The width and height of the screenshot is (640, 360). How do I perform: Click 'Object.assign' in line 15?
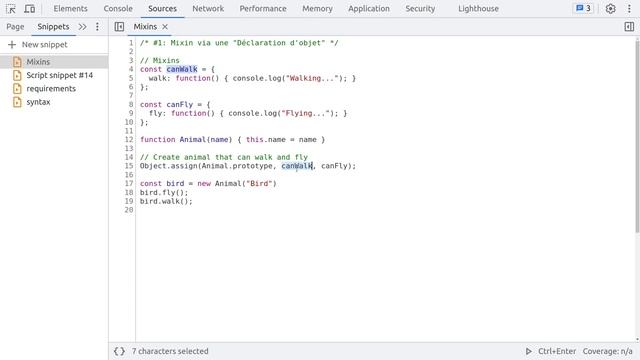(x=169, y=166)
